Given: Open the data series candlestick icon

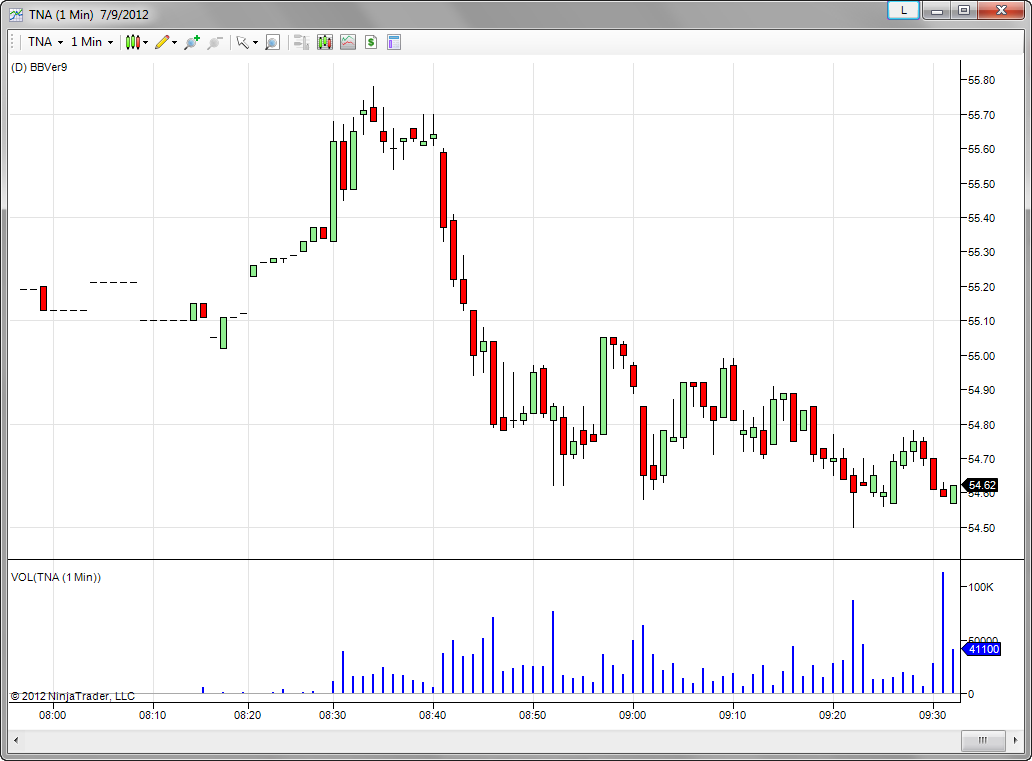Looking at the screenshot, I should point(324,42).
